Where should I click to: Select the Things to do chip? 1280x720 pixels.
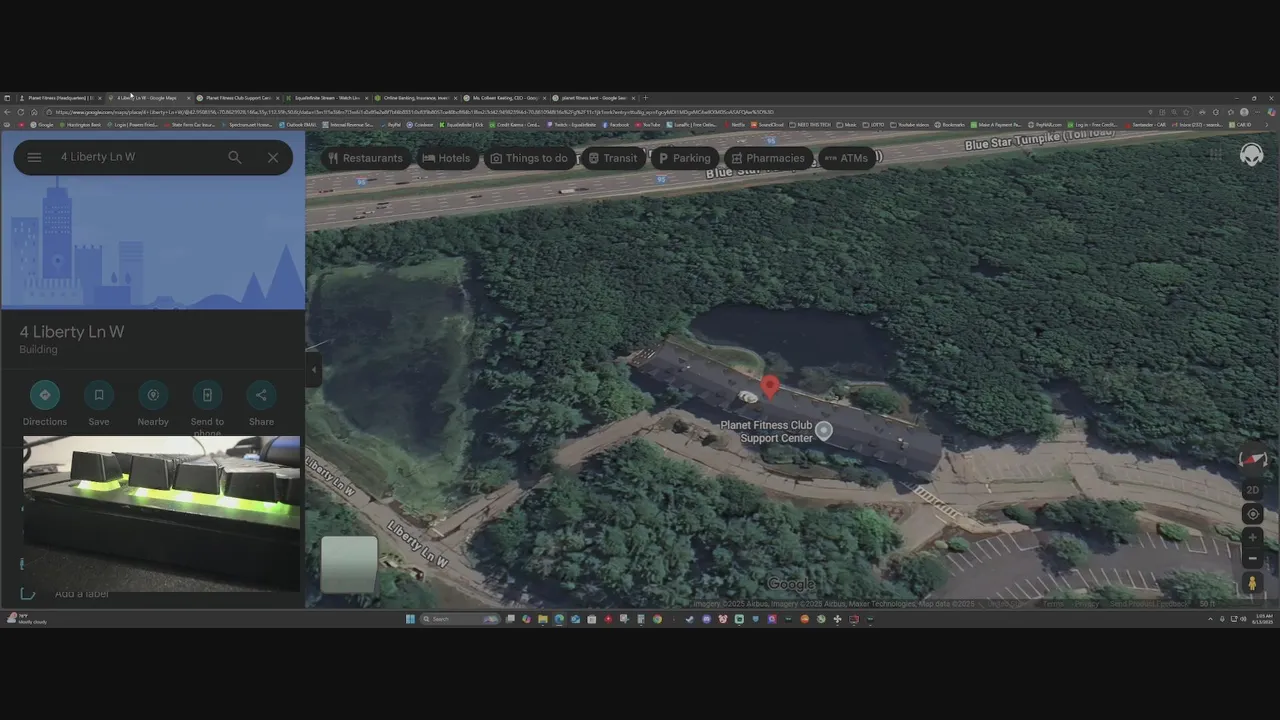point(528,158)
